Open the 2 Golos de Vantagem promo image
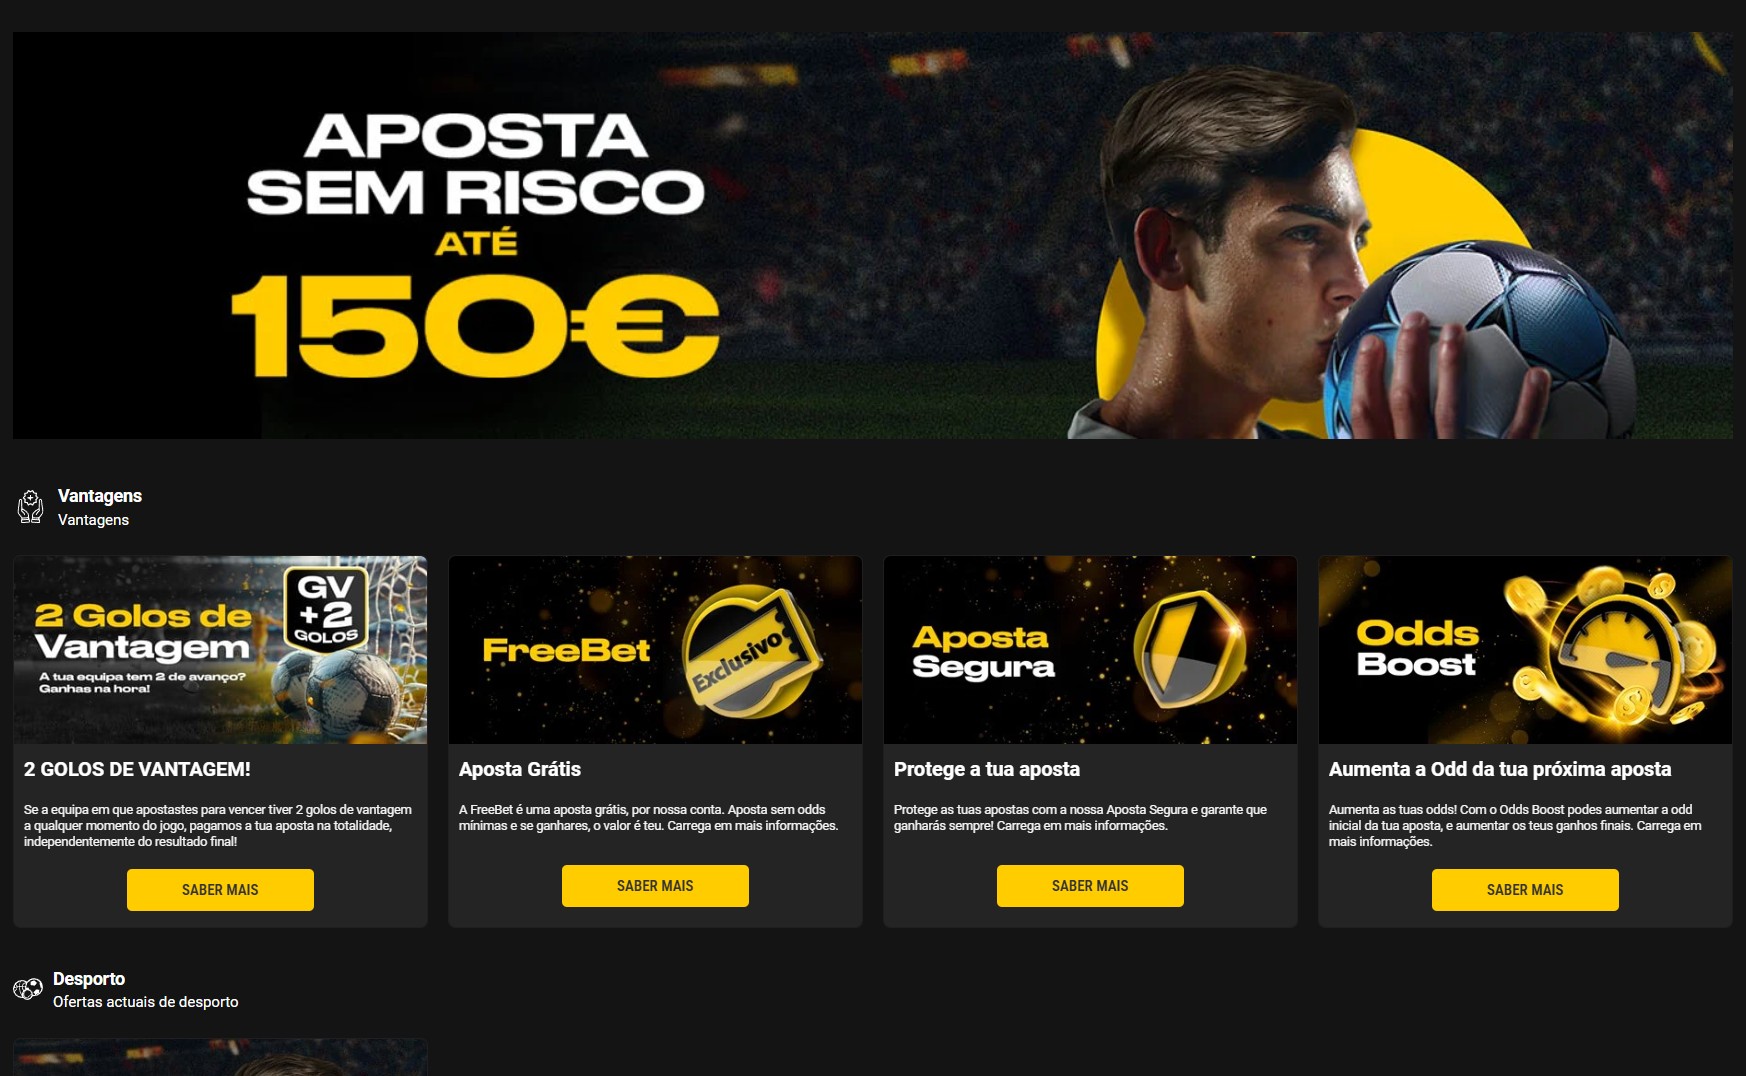The width and height of the screenshot is (1746, 1076). [220, 650]
